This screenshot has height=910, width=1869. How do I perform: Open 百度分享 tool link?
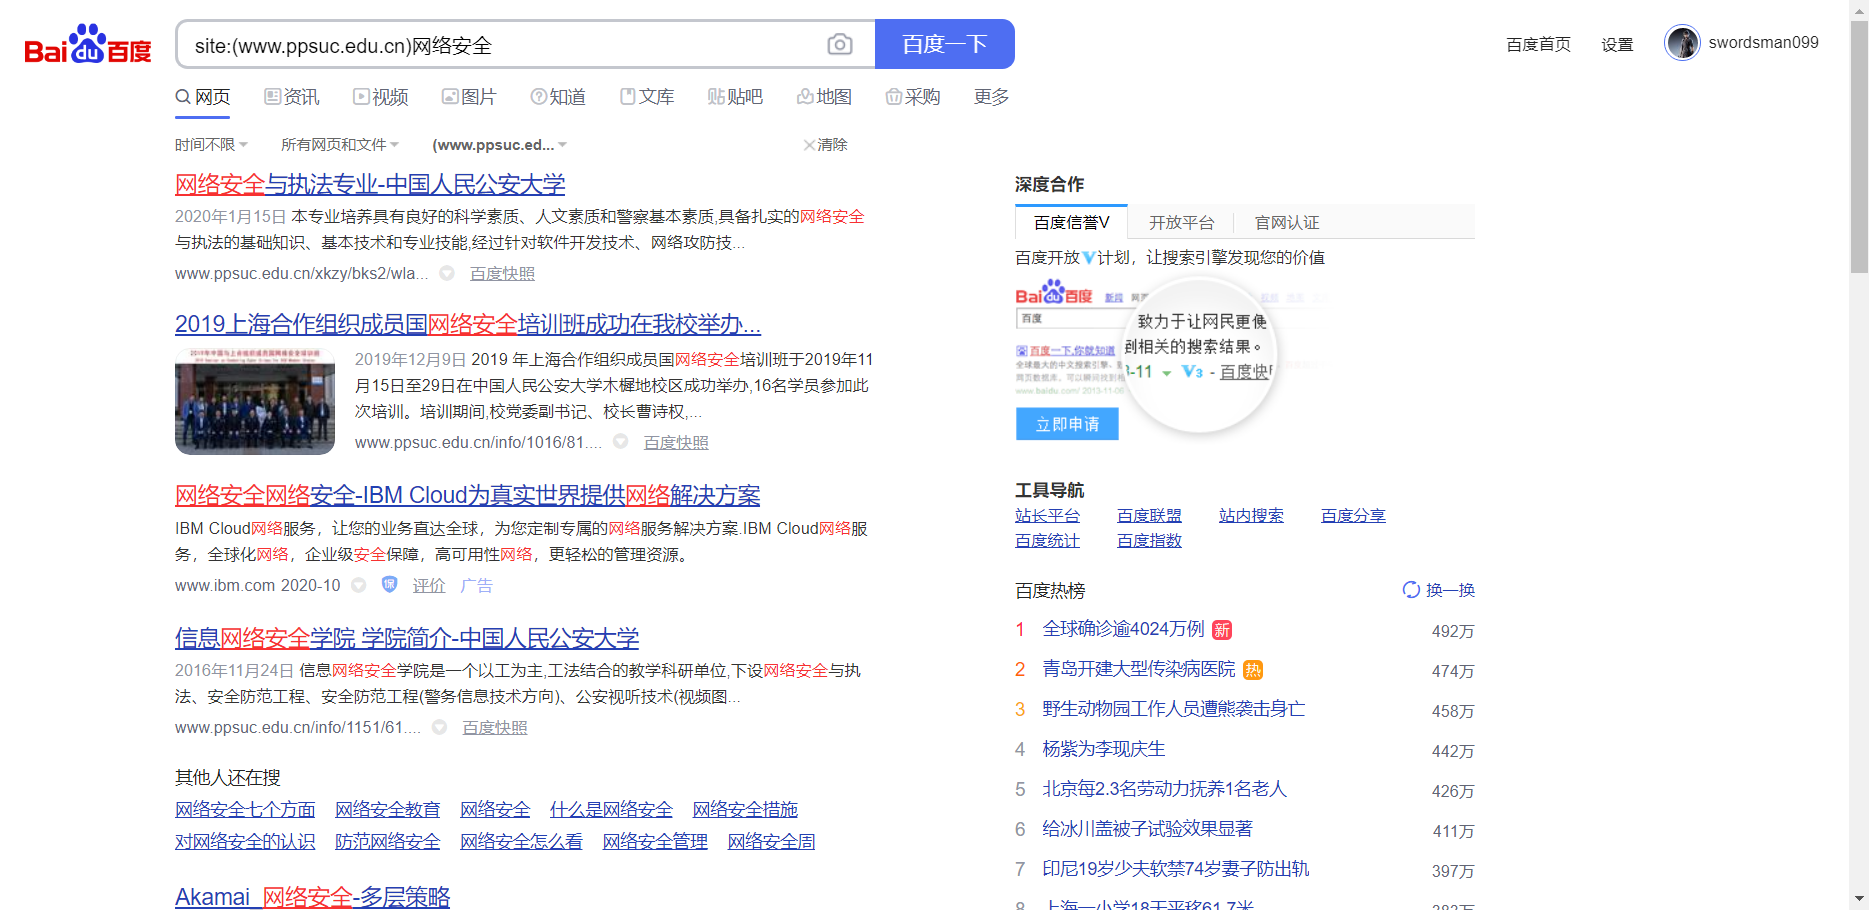tap(1353, 516)
